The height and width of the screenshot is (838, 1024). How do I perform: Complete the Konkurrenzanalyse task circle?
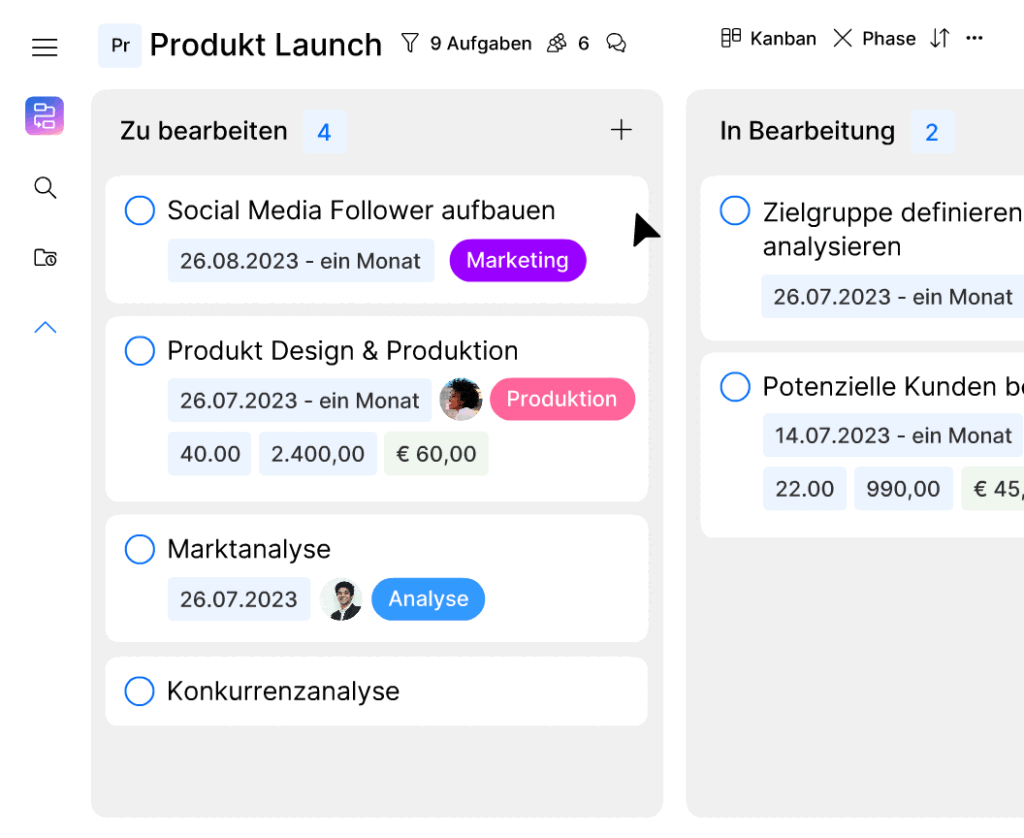tap(140, 691)
